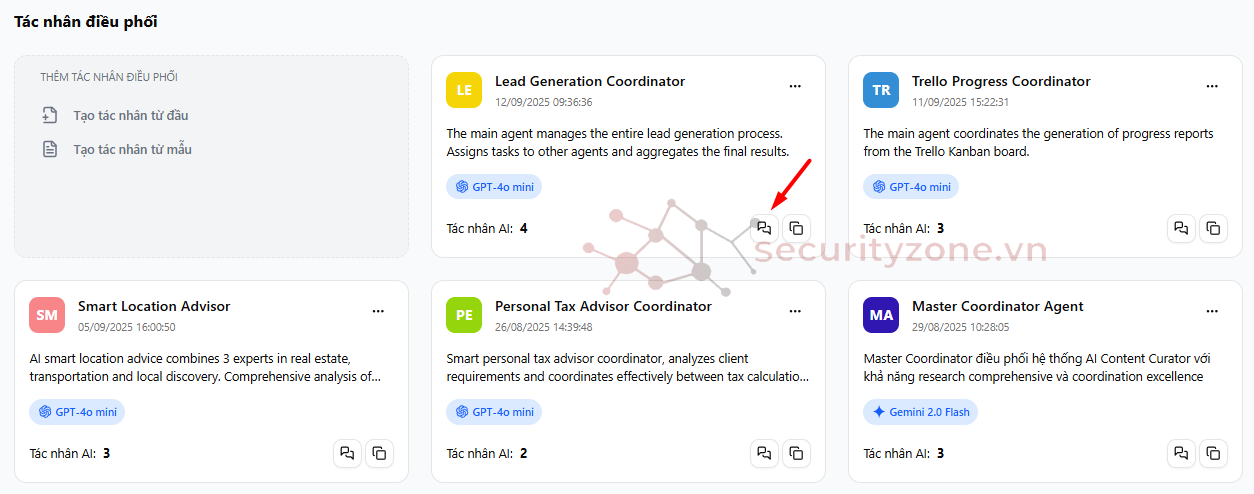This screenshot has height=494, width=1254.
Task: Open chat for Trello Progress Coordinator
Action: pyautogui.click(x=1181, y=228)
